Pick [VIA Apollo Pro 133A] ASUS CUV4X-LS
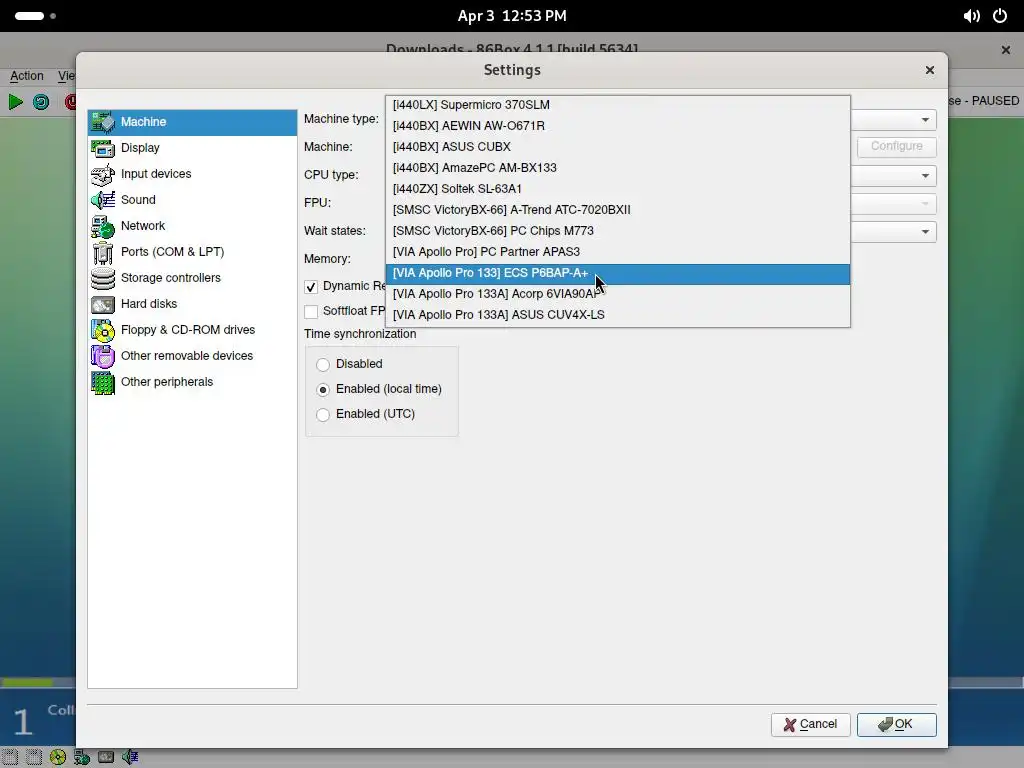Screen dimensions: 1024x768 point(618,315)
